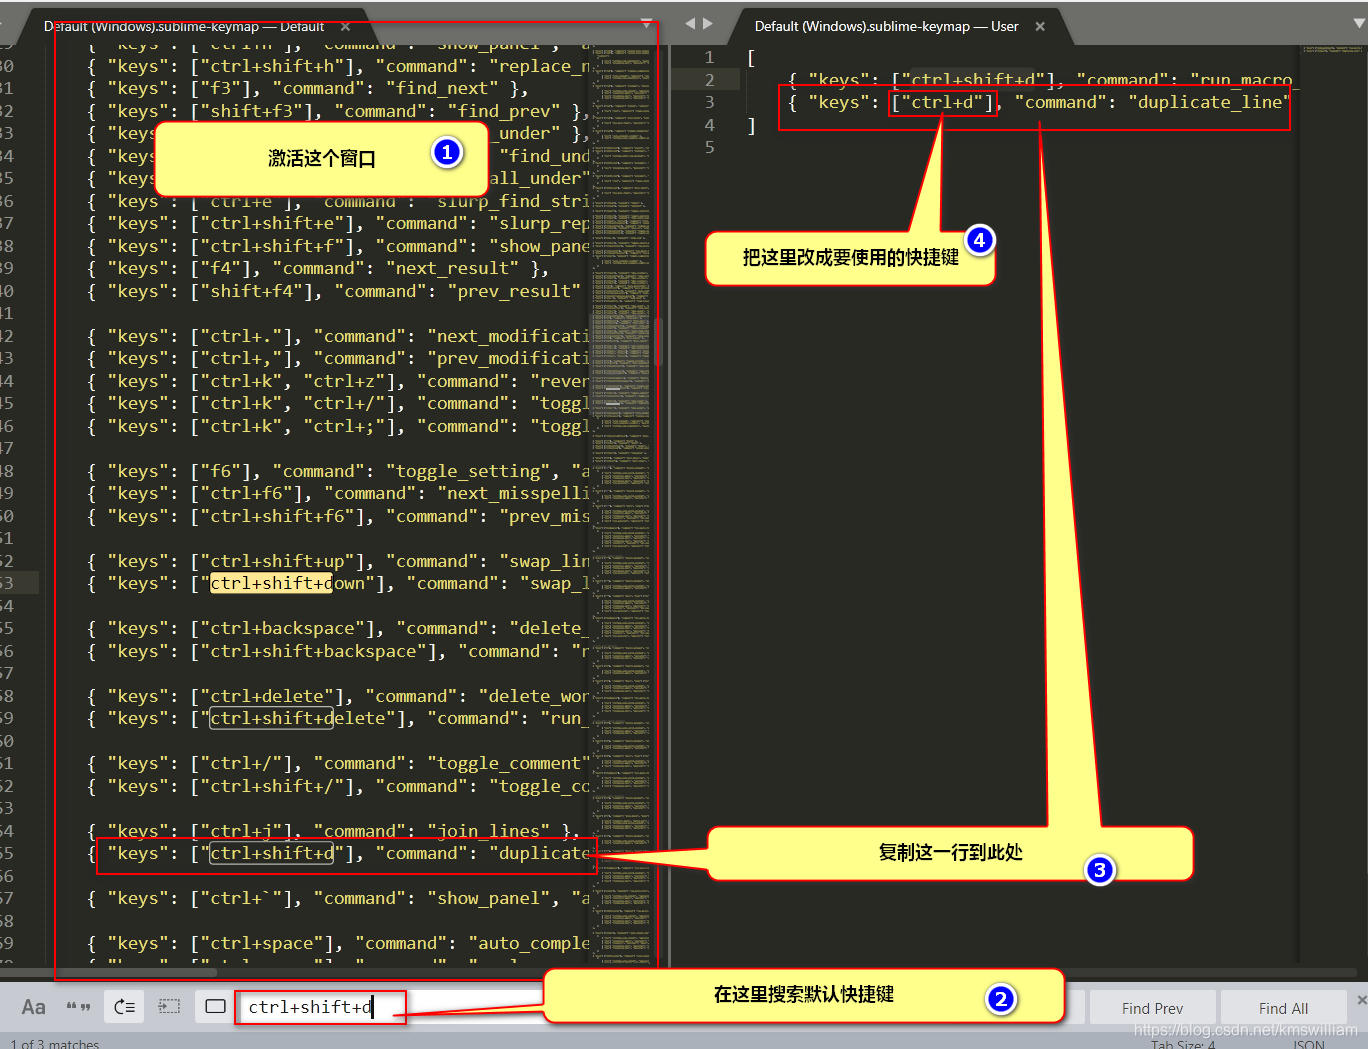Open right pane tab list dropdown arrow

point(1358,23)
